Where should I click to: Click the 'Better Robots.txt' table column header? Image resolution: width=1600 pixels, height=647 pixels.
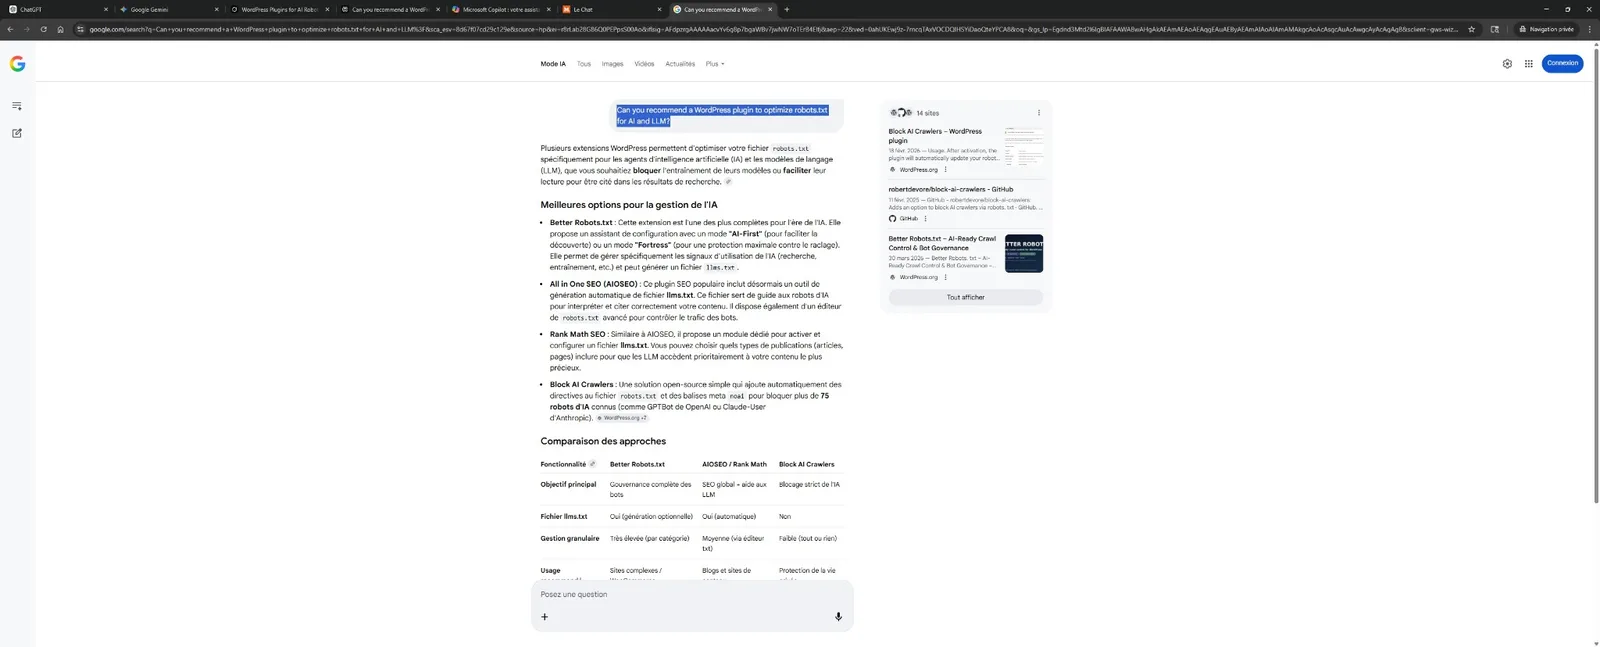[x=637, y=464]
